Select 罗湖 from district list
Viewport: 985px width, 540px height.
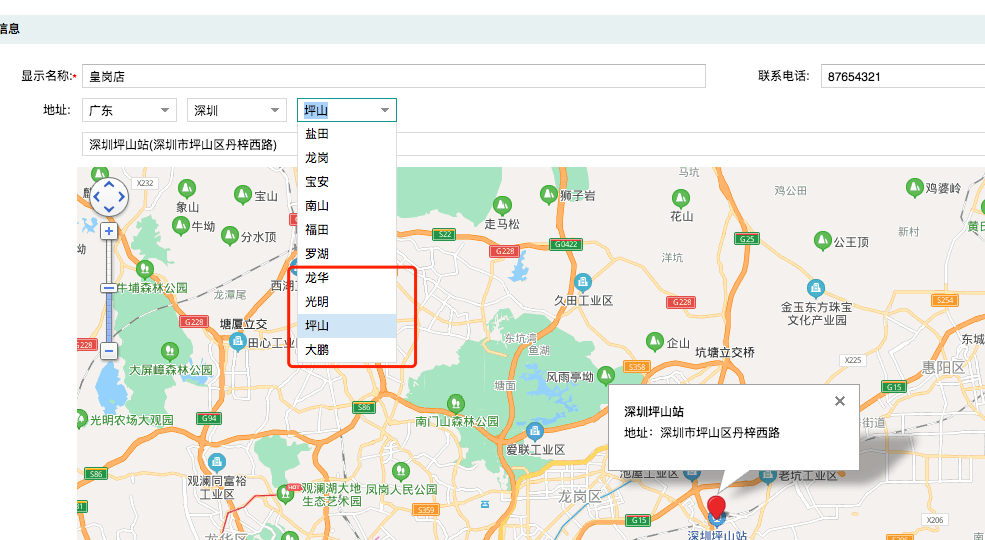pos(347,254)
